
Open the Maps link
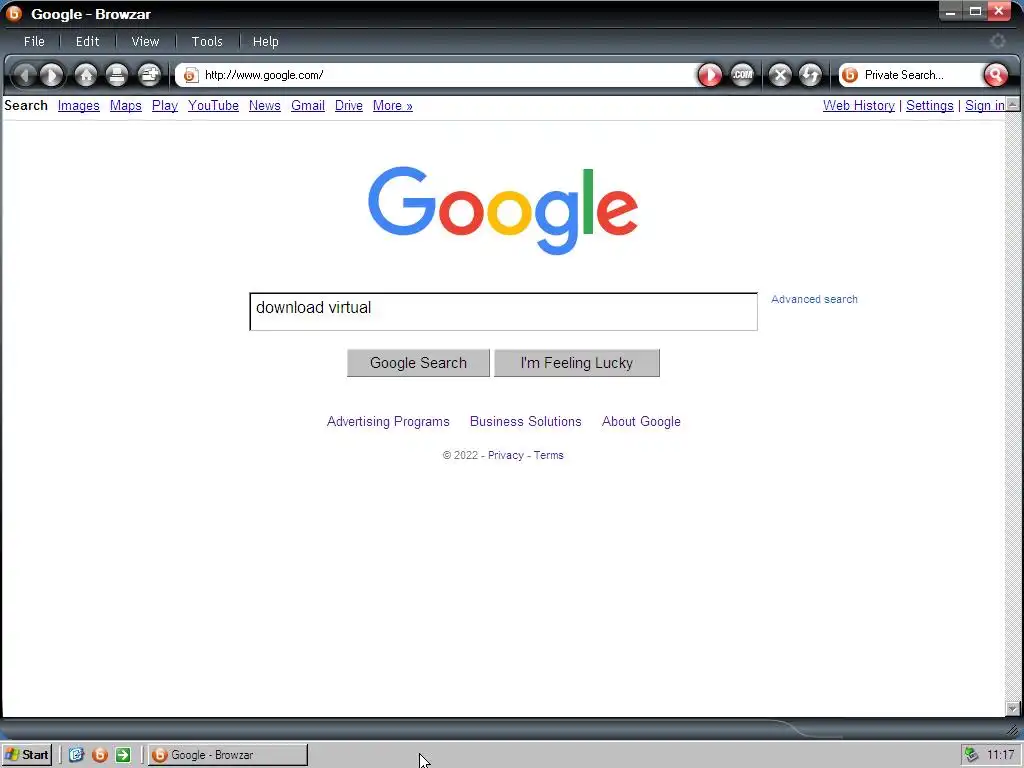point(125,106)
